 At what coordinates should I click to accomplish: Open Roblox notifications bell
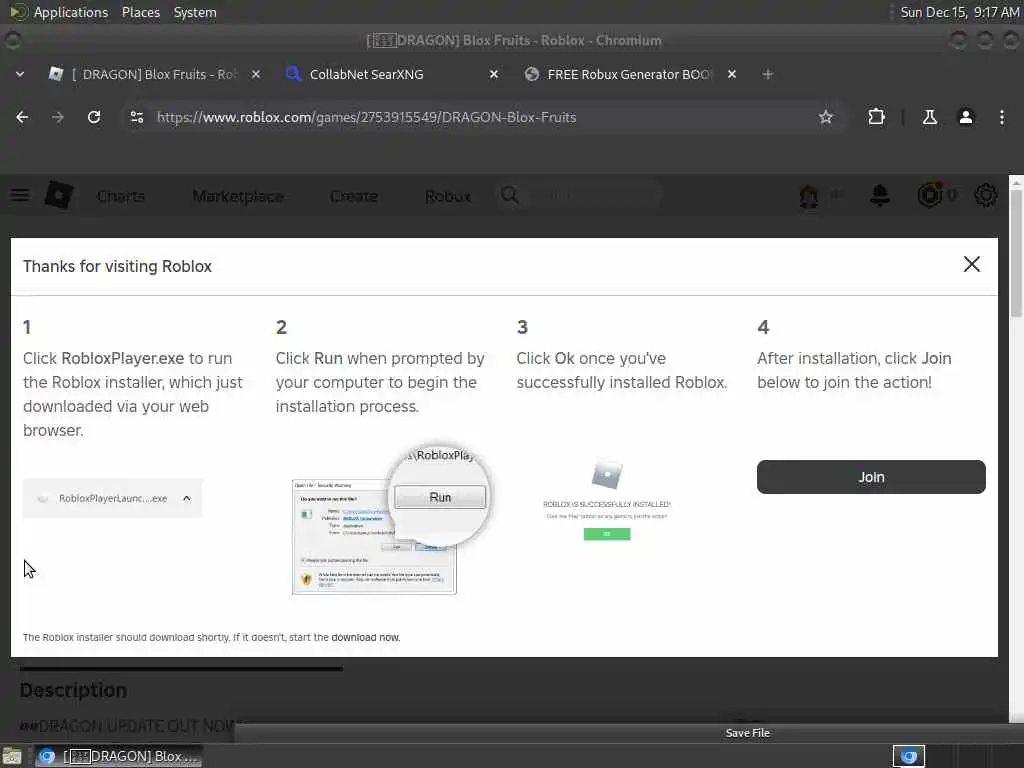pos(880,195)
